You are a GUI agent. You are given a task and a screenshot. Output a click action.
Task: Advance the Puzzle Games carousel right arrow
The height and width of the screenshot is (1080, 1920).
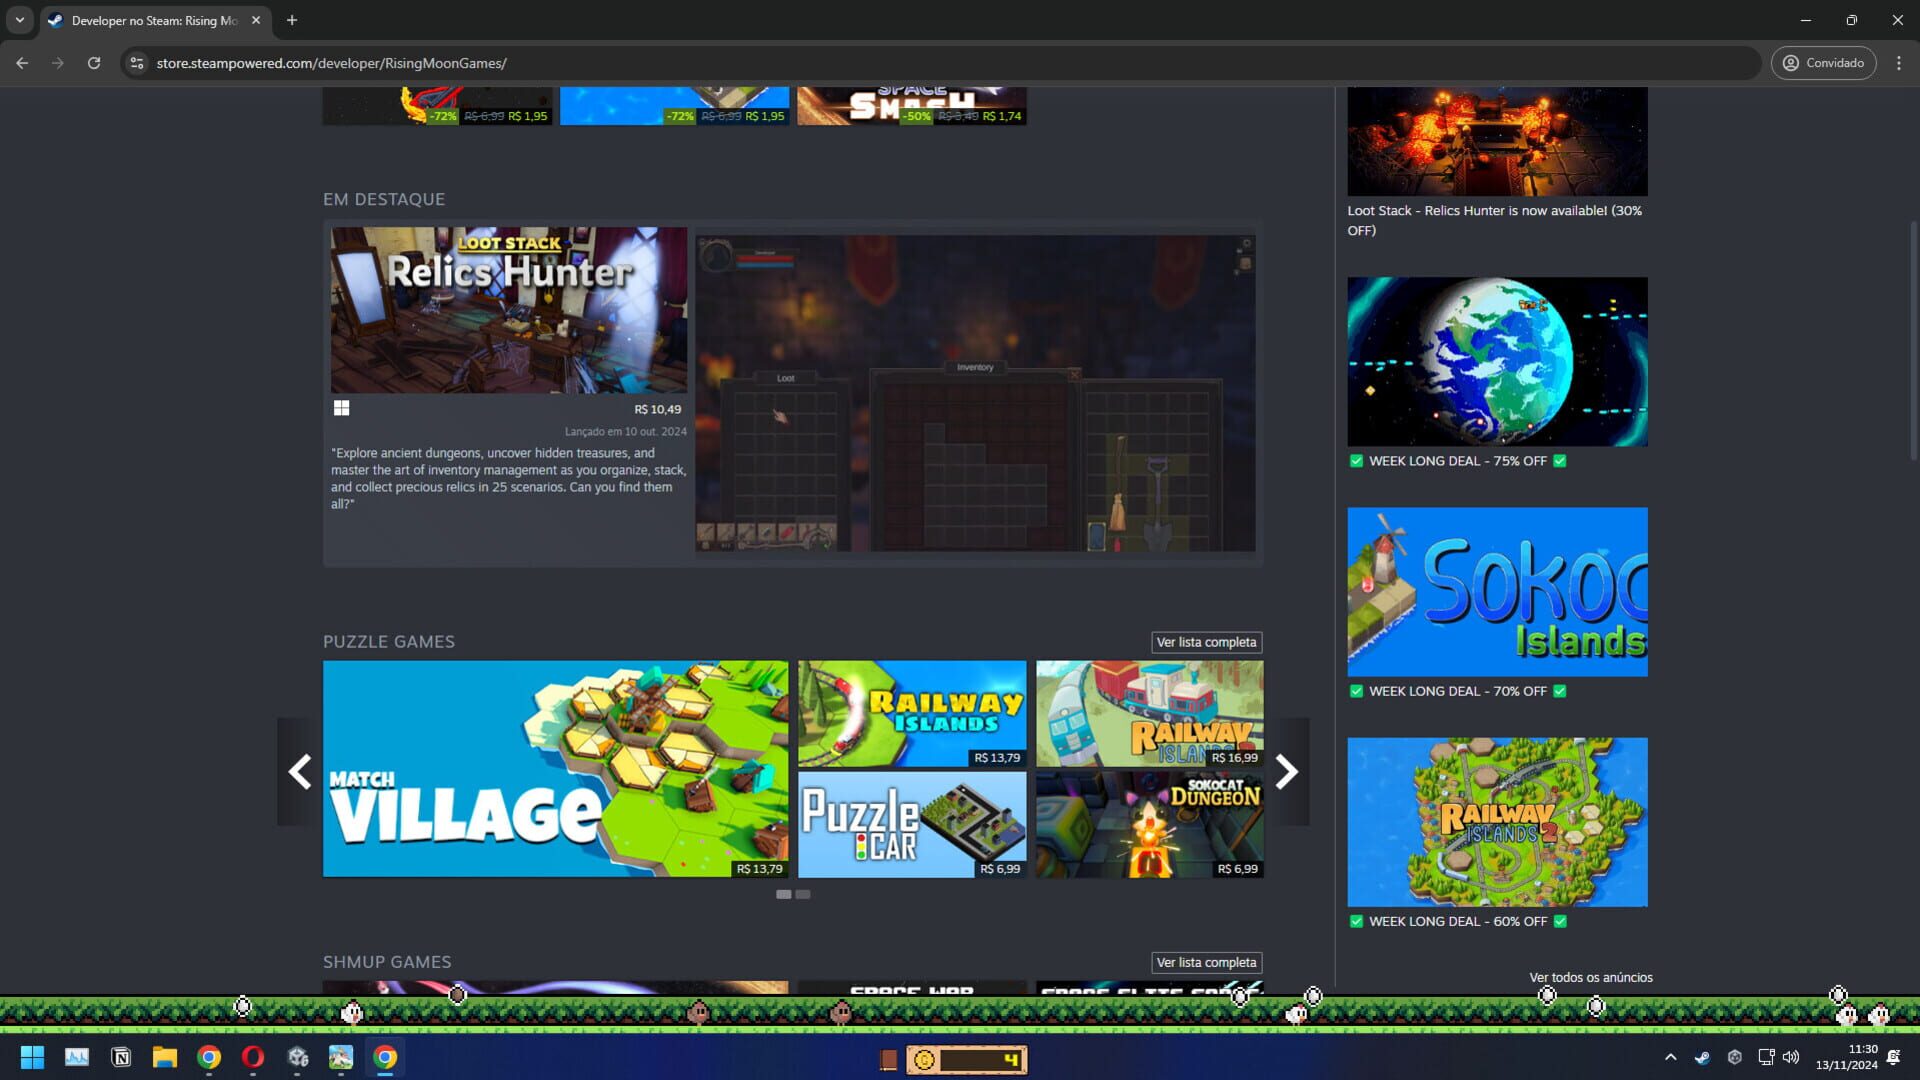point(1287,771)
